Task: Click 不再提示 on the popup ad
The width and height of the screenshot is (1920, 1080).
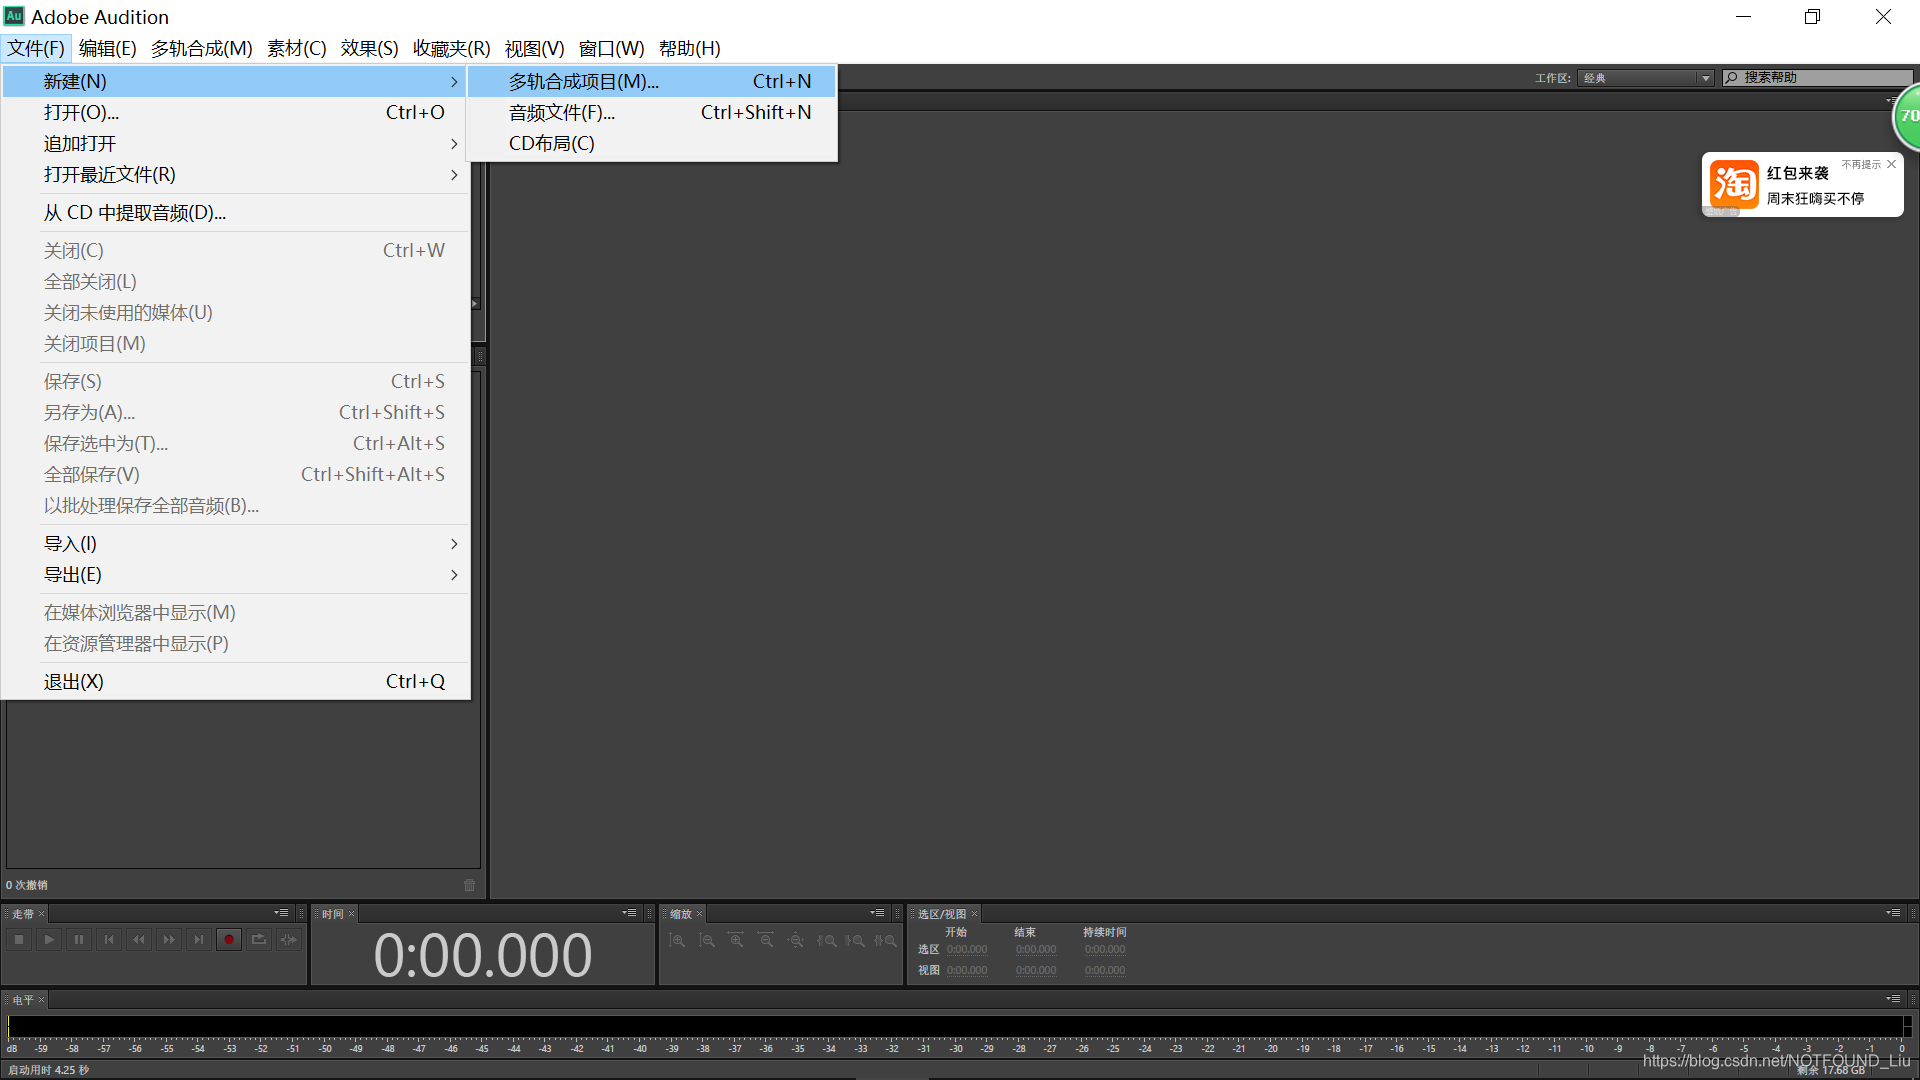Action: pyautogui.click(x=1860, y=164)
